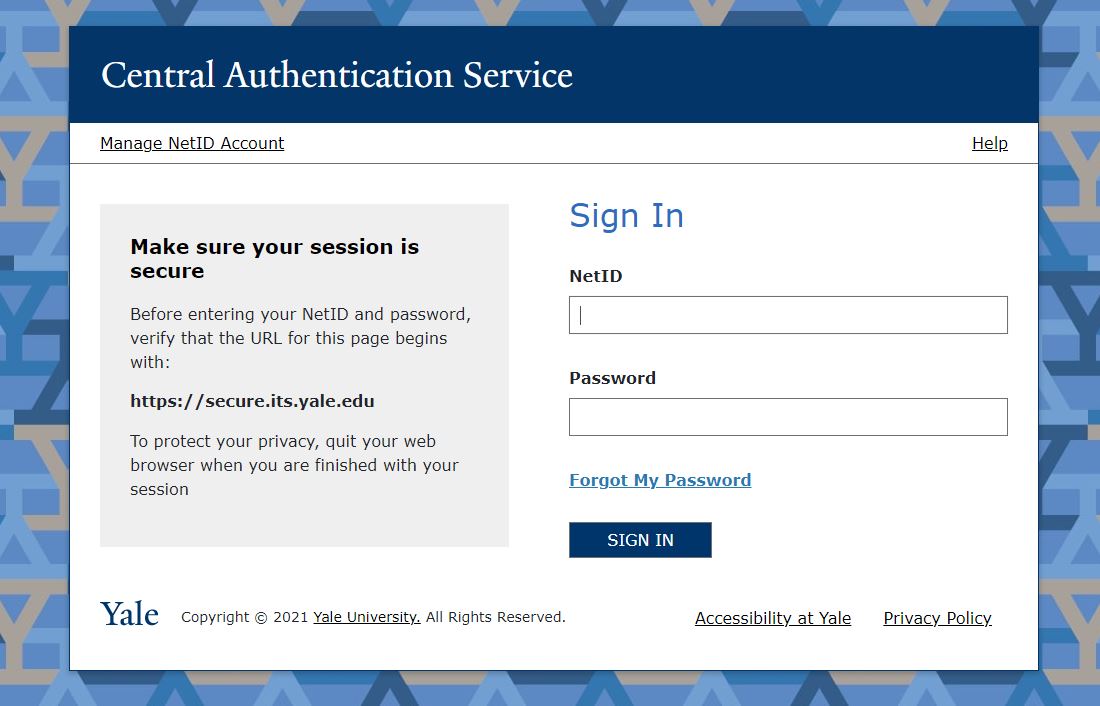This screenshot has height=706, width=1100.
Task: Click the Password label above its field
Action: pos(612,378)
